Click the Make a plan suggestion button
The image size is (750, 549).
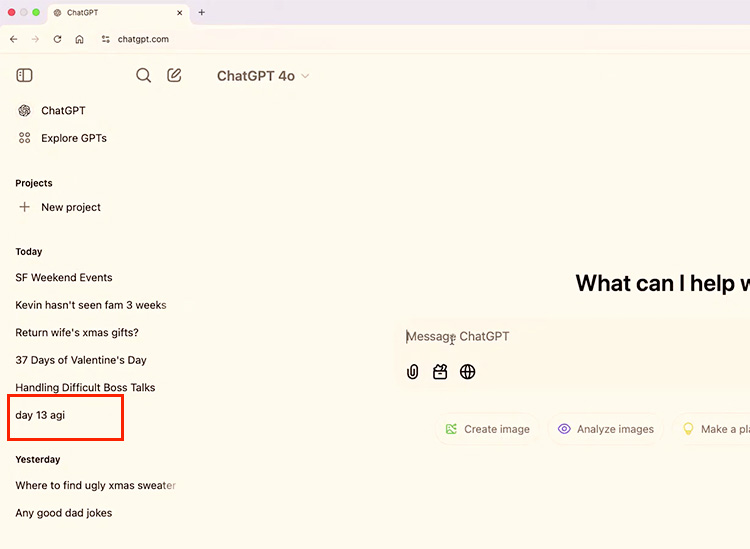pos(712,429)
